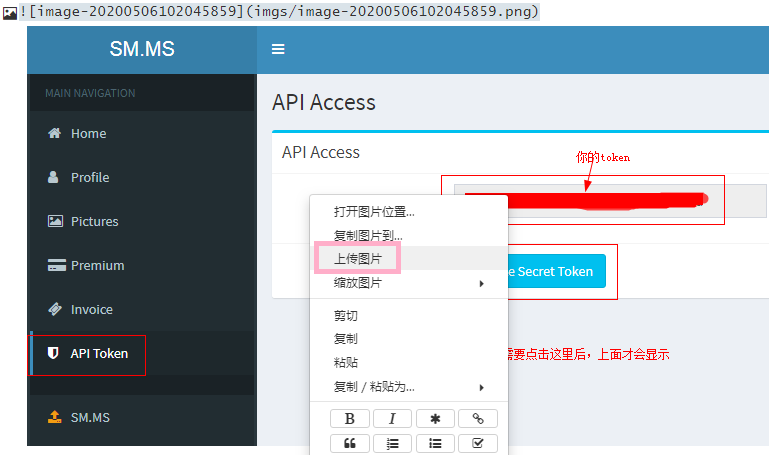Image resolution: width=783 pixels, height=455 pixels.
Task: Click the asterisk inline code format button
Action: (435, 419)
